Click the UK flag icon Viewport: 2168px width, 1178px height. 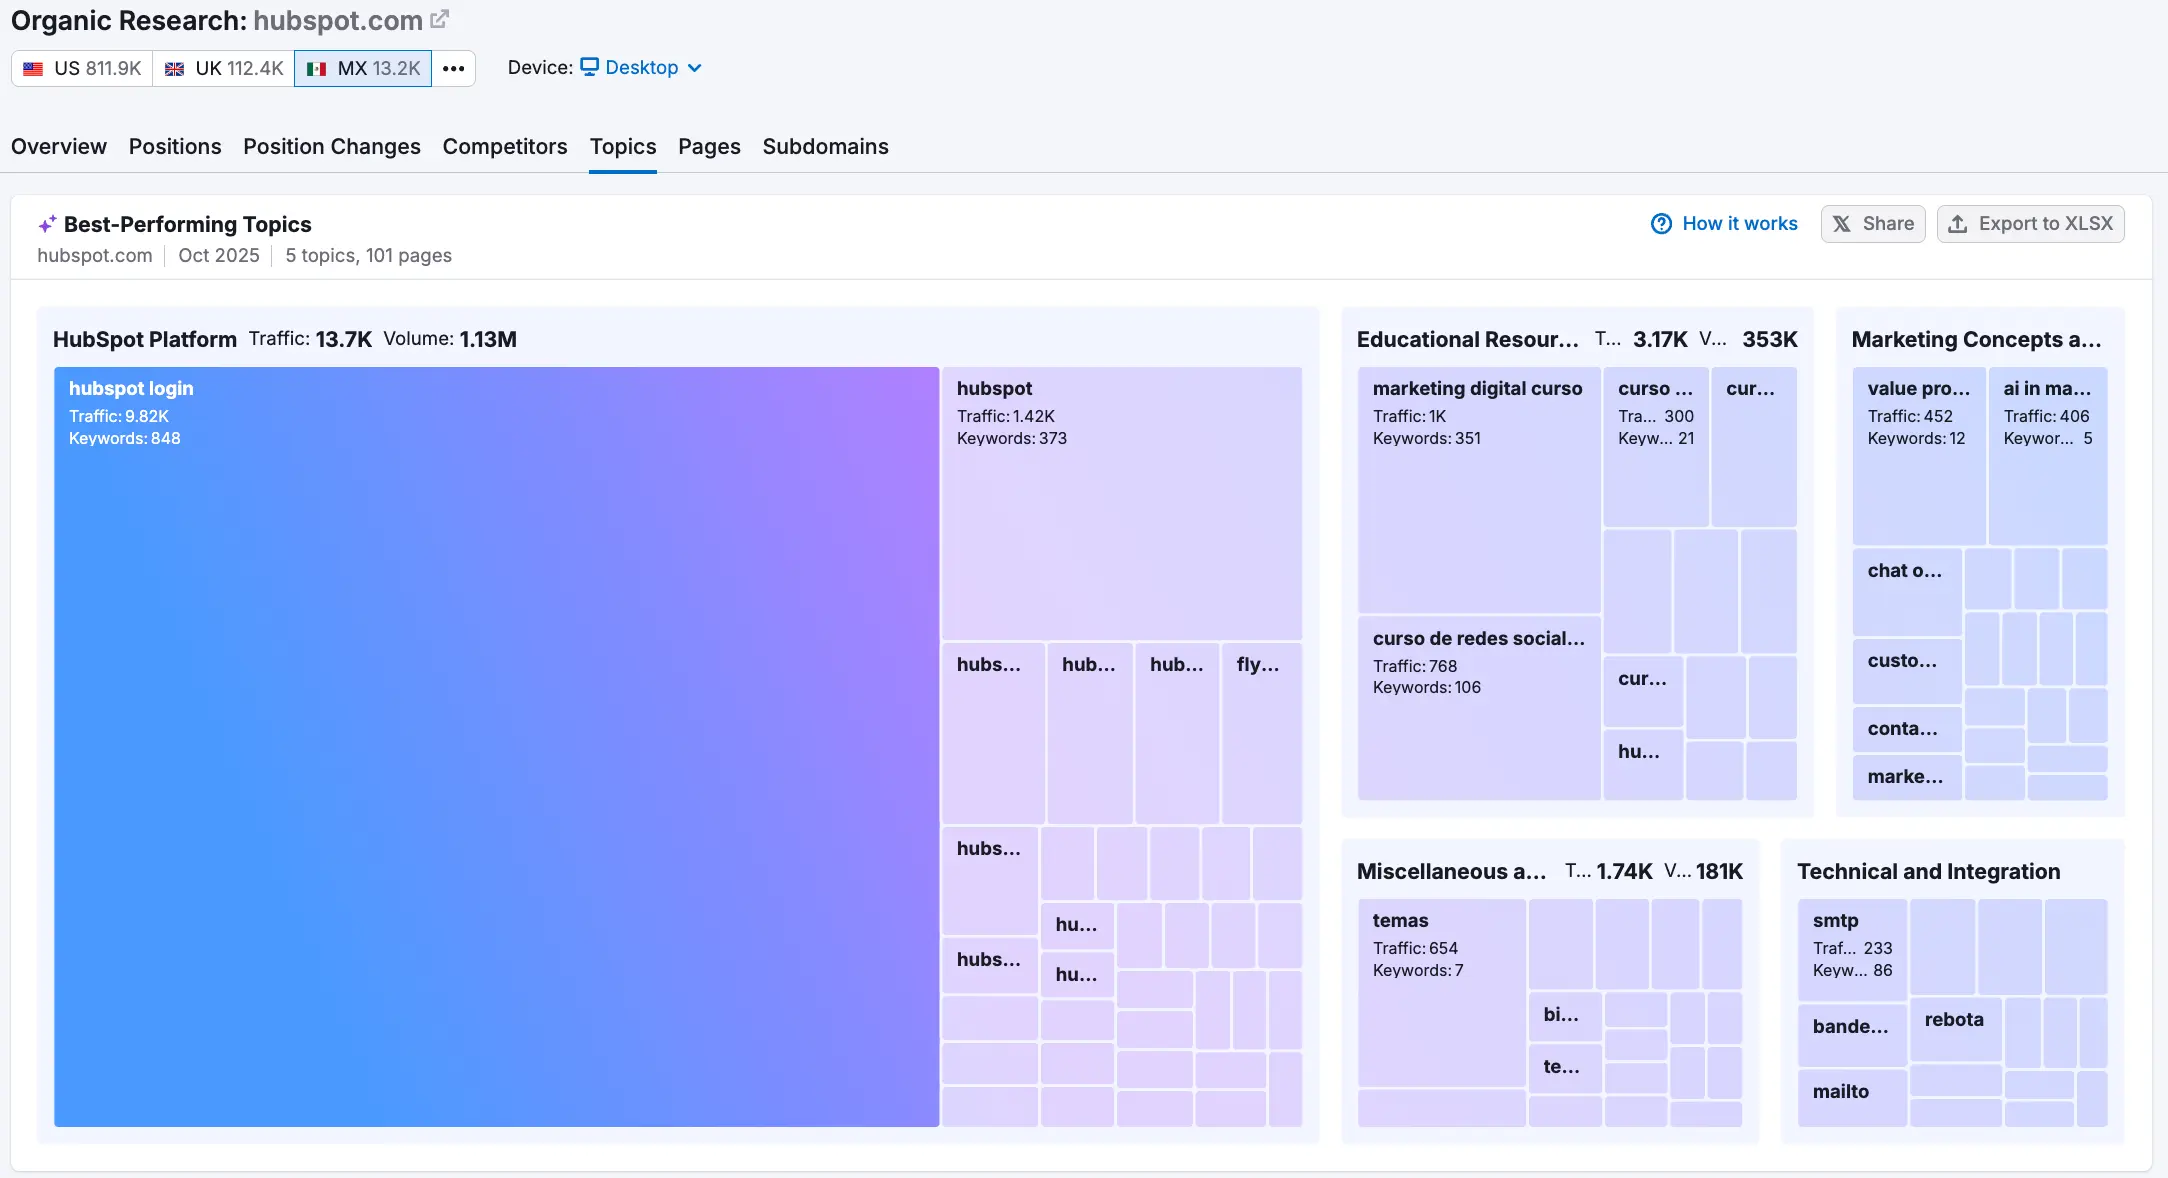[x=174, y=69]
